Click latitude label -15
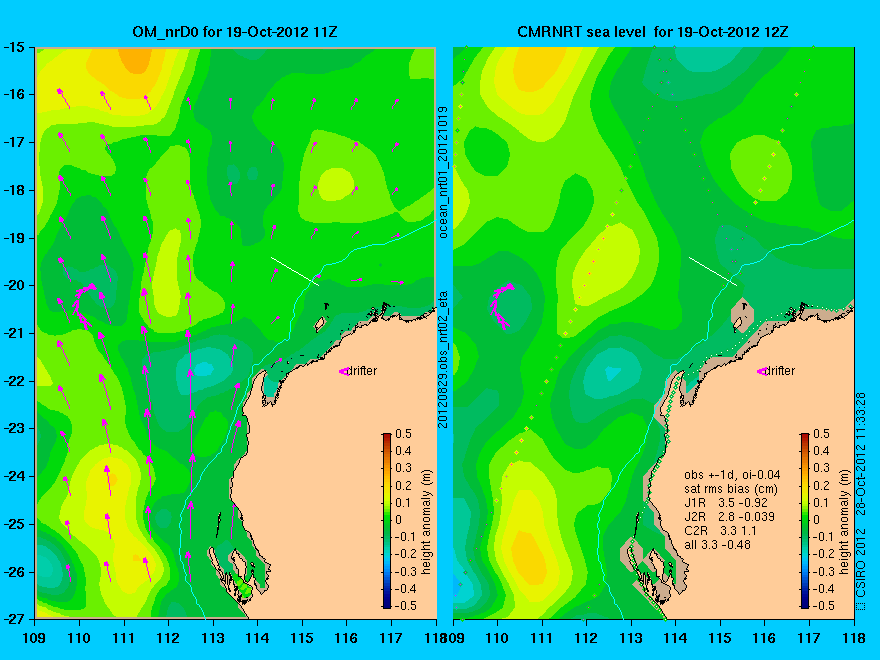This screenshot has width=880, height=660. click(x=14, y=47)
